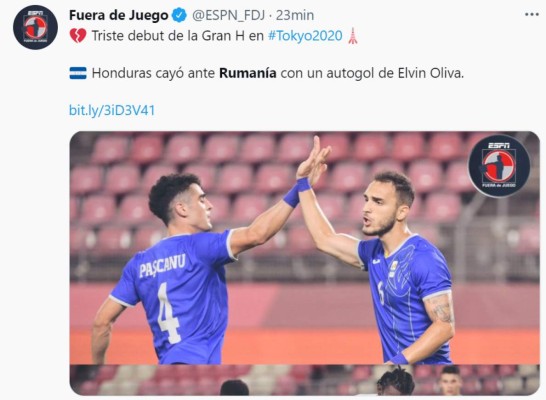Open the tweet via the 23min timestamp
Image resolution: width=546 pixels, height=400 pixels.
click(x=295, y=15)
